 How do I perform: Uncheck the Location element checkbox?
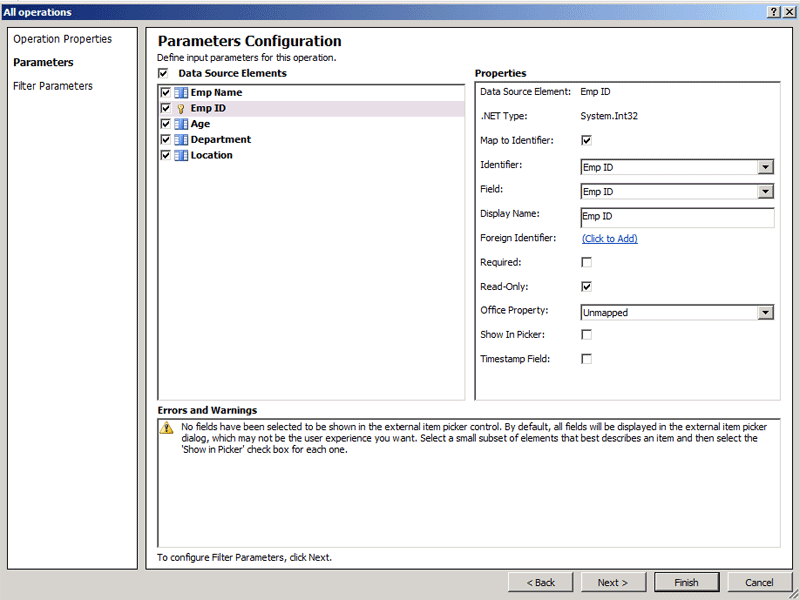165,156
